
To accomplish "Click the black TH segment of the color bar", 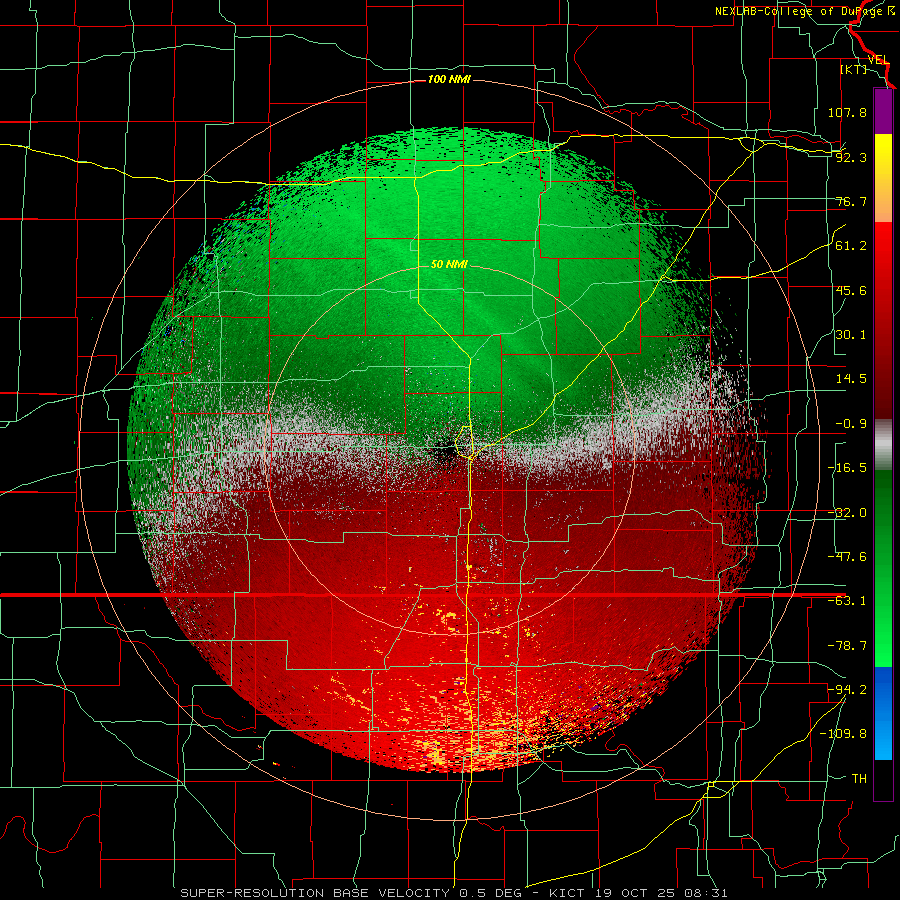I will pos(883,779).
